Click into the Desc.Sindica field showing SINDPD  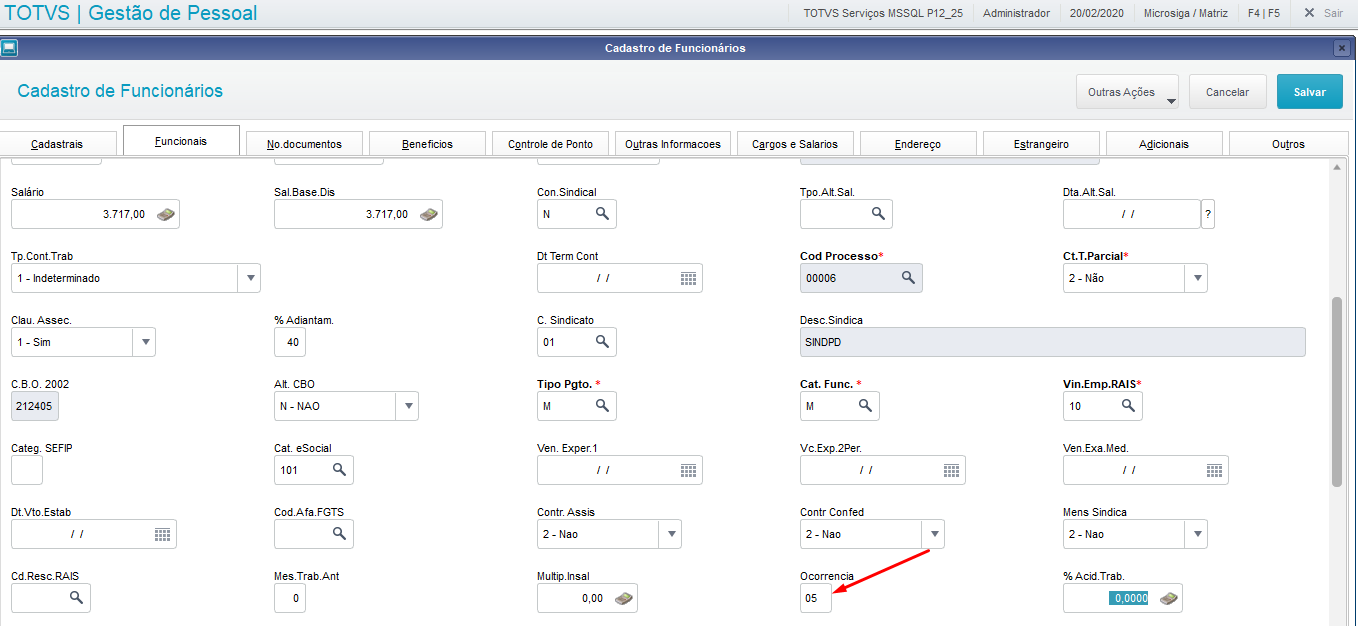tap(1053, 342)
